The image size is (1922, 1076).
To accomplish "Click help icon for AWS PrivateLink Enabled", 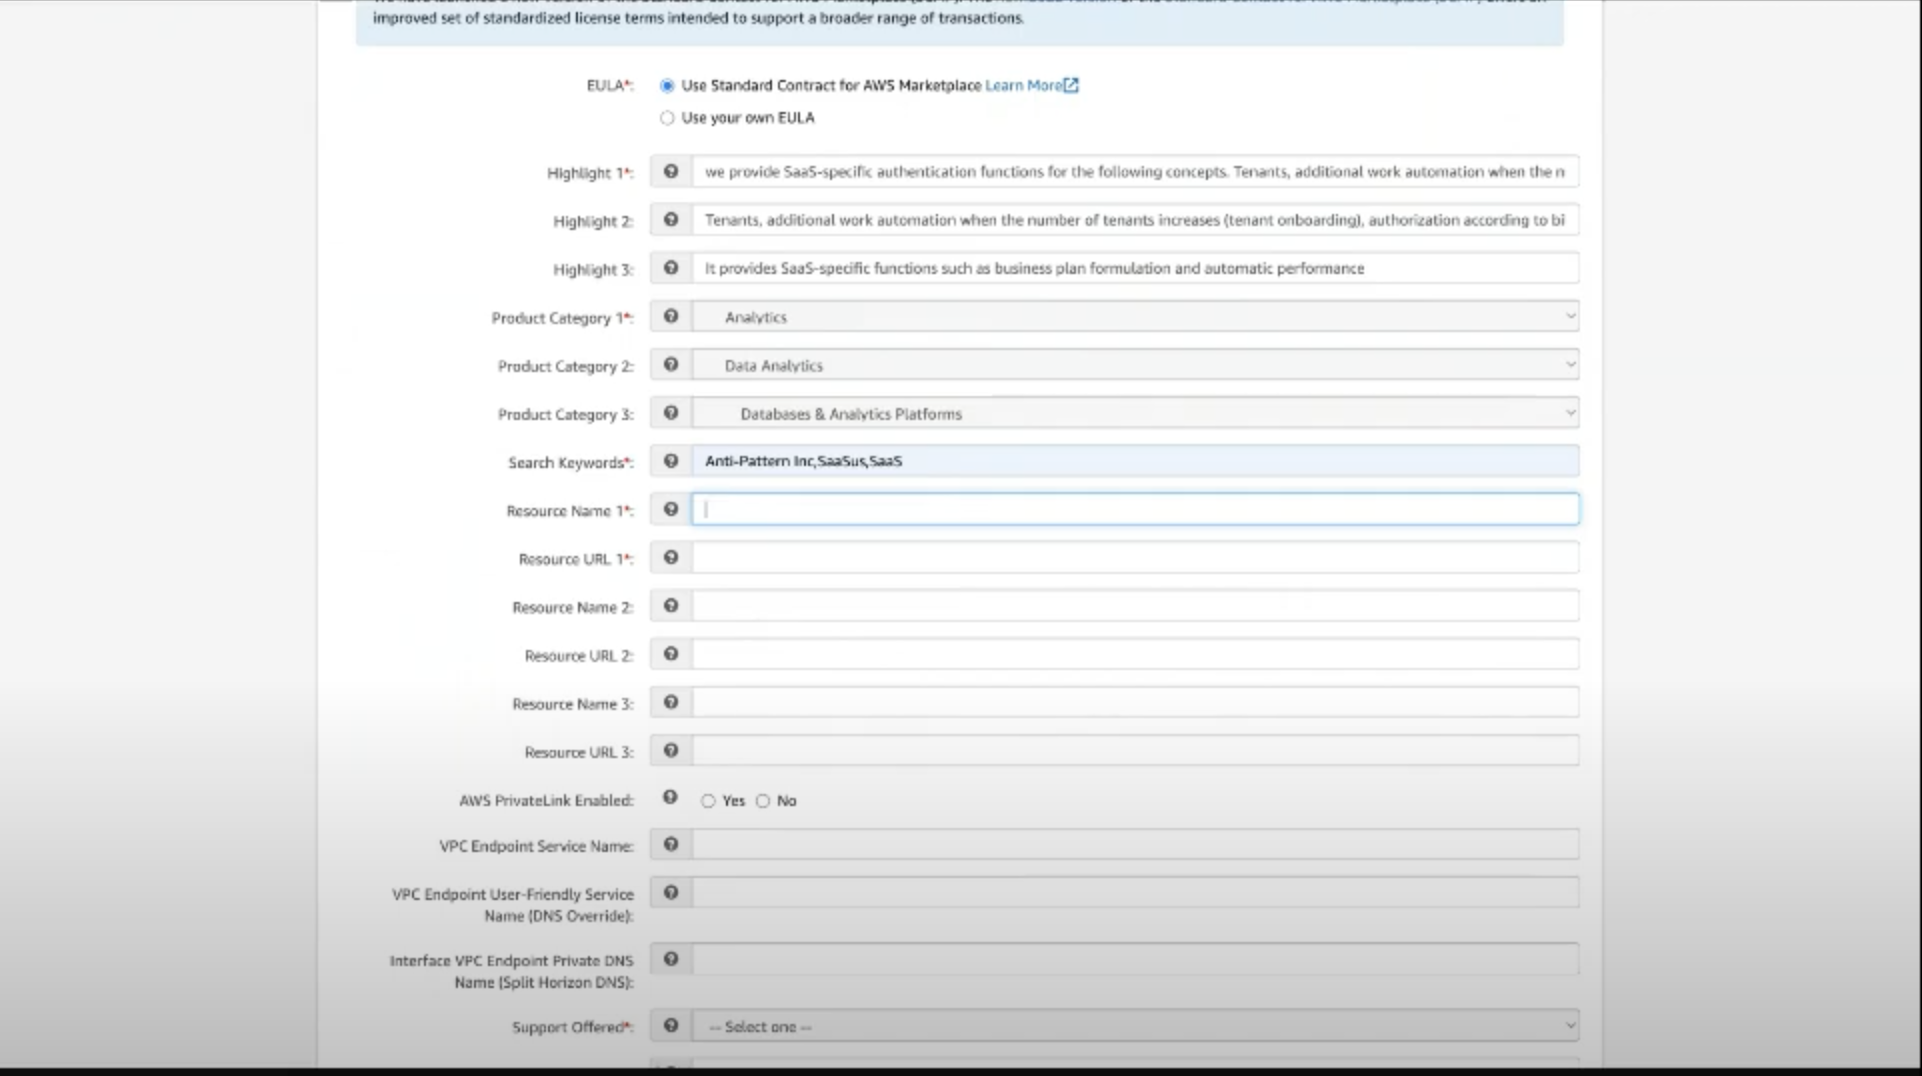I will 670,797.
